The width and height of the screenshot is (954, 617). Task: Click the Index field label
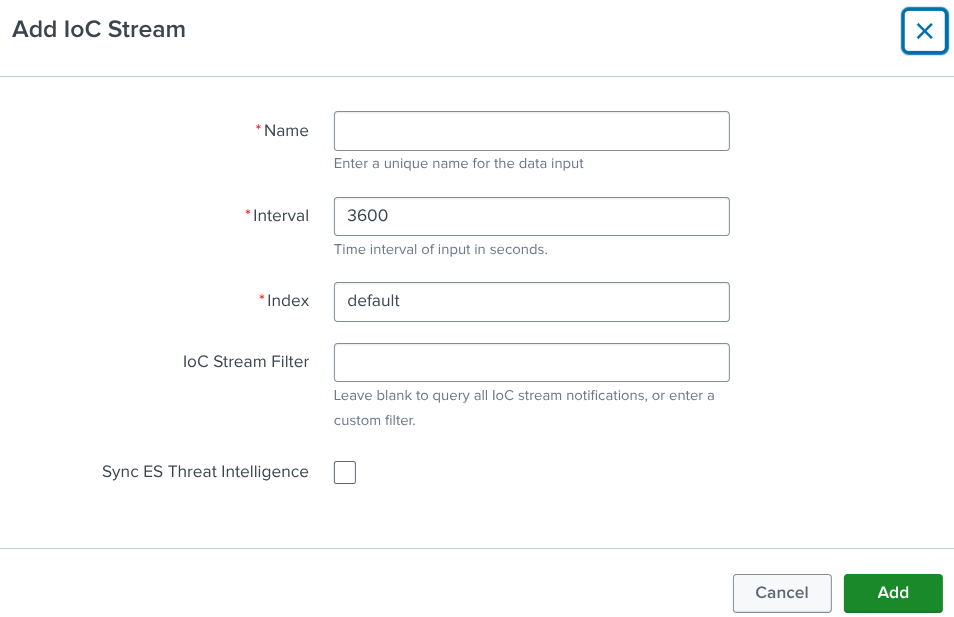pos(288,301)
